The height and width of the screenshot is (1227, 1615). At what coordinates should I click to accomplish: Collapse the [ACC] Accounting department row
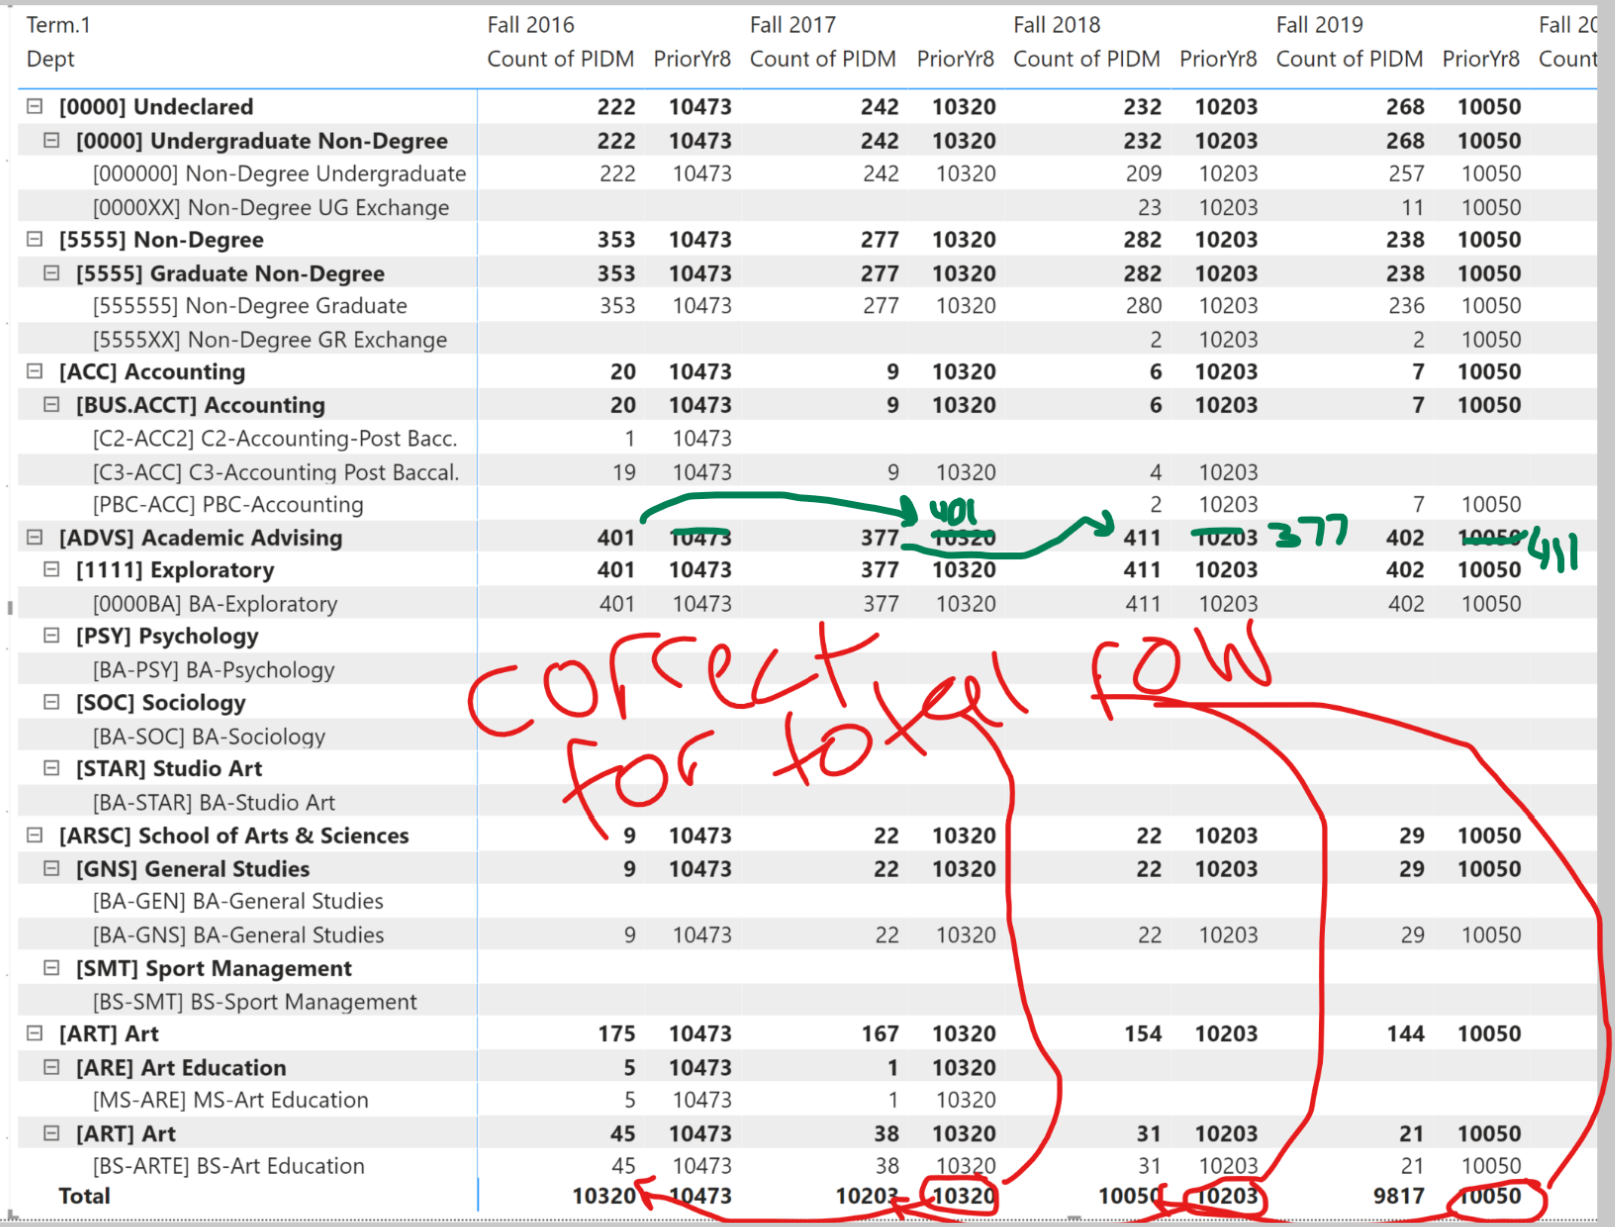[x=35, y=371]
